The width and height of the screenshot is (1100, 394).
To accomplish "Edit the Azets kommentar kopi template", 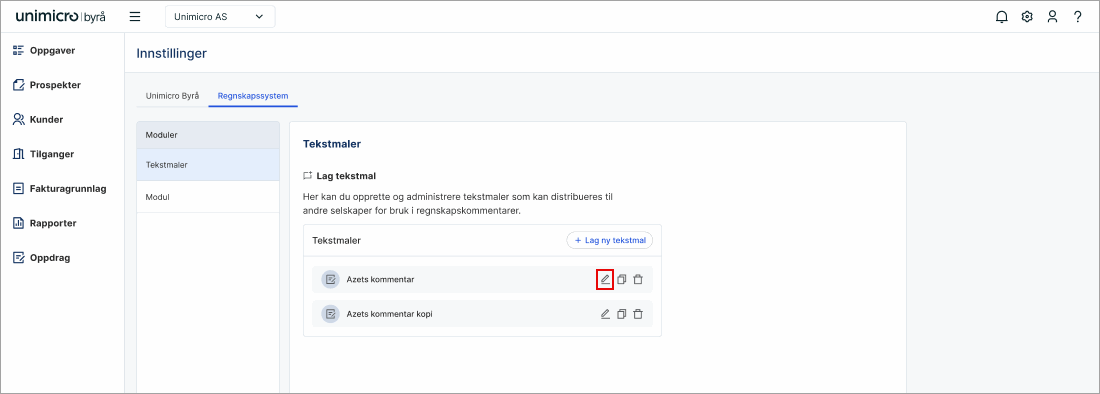I will 605,314.
